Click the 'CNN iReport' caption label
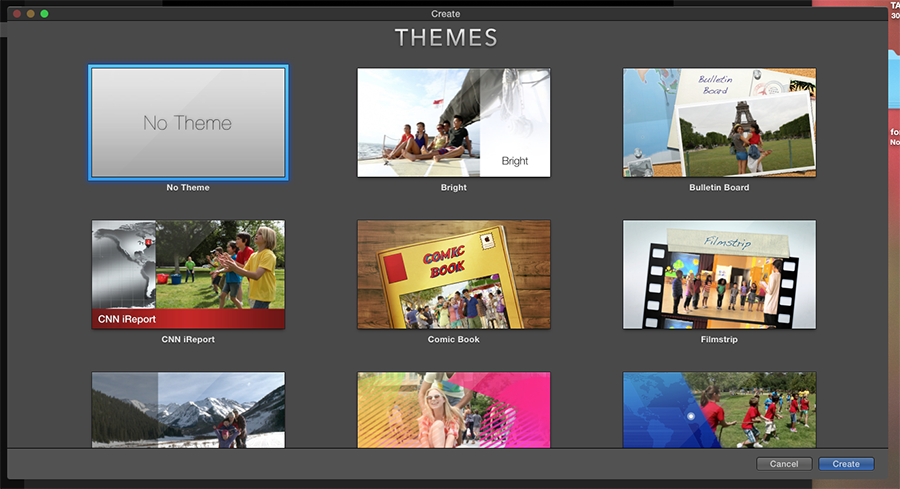The width and height of the screenshot is (900, 489). (188, 339)
